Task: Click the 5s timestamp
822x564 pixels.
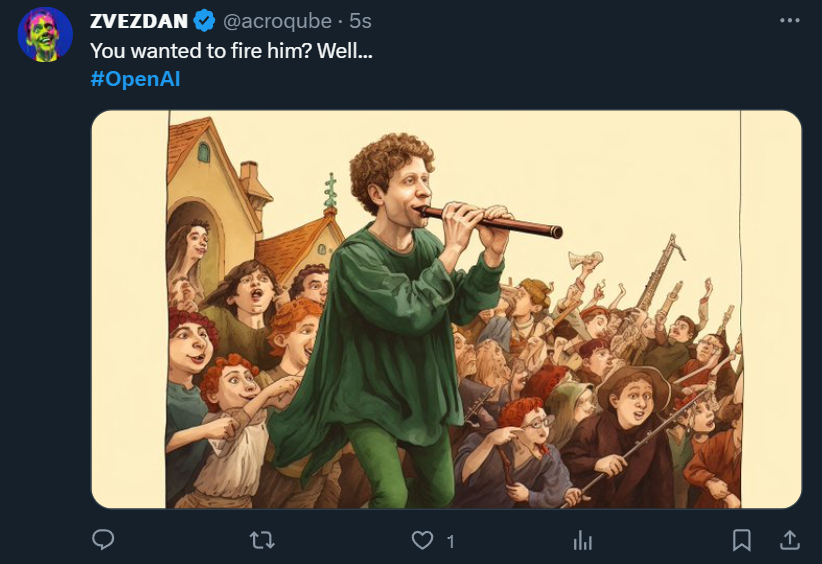Action: pos(361,21)
